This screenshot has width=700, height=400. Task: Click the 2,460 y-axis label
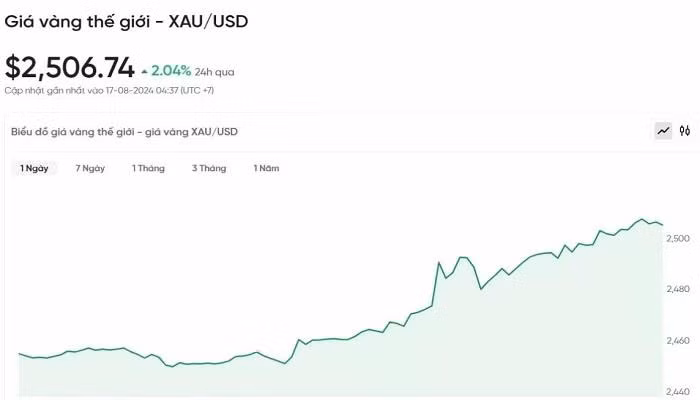[677, 341]
